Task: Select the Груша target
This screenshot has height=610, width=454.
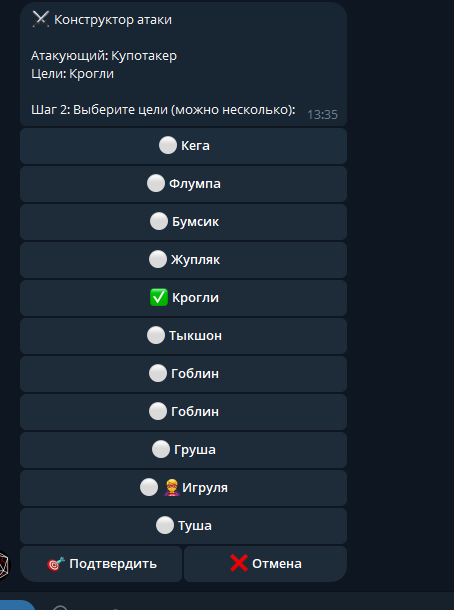Action: 183,450
